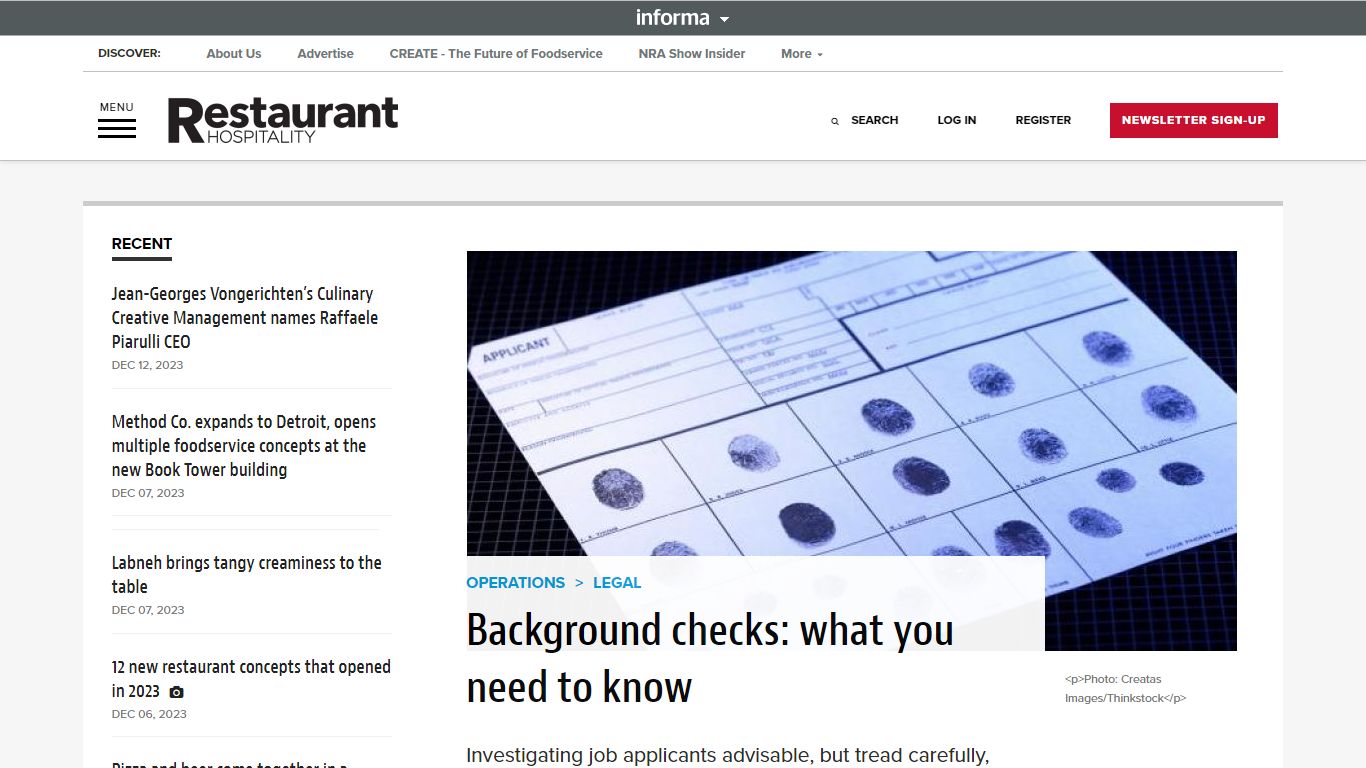Click the camera gallery icon beside 2023
1366x768 pixels.
[x=177, y=692]
